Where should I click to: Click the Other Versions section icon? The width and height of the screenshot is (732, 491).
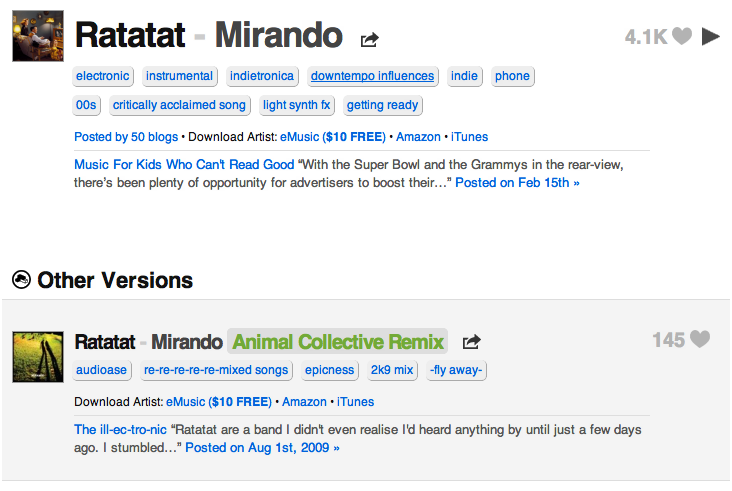tap(21, 280)
